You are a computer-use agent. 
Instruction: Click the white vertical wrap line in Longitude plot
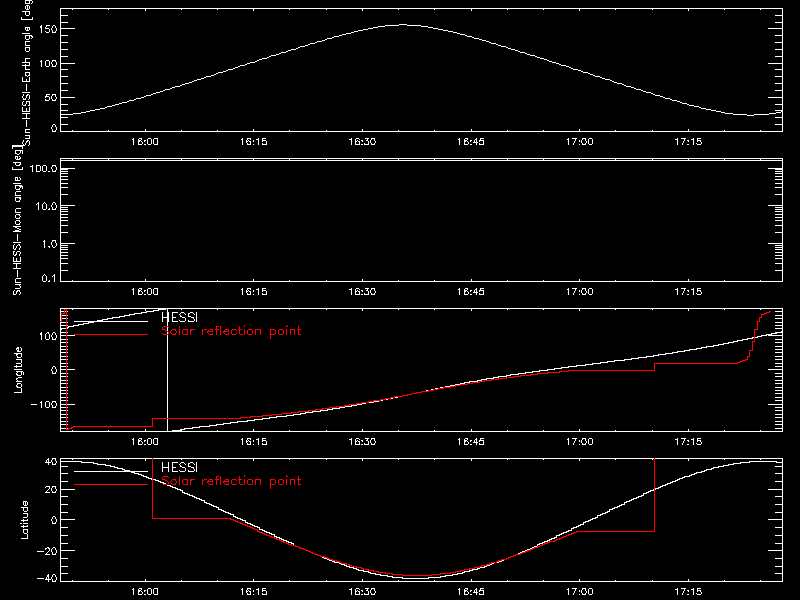[x=167, y=370]
